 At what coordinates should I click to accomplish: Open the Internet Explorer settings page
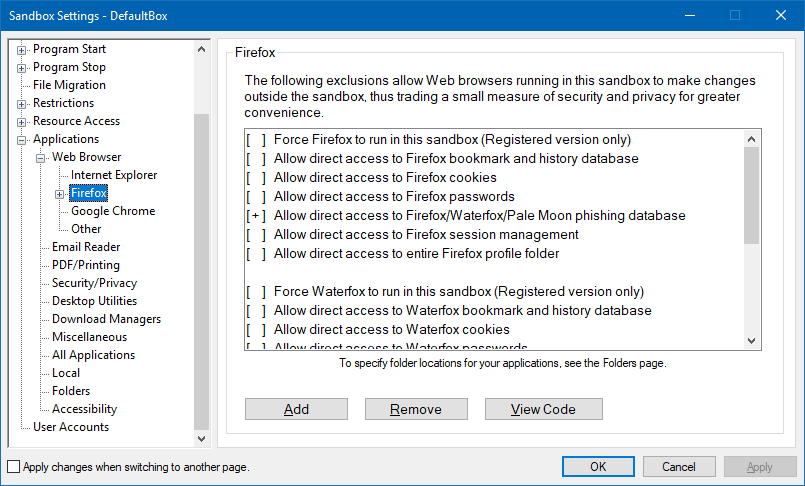[113, 175]
